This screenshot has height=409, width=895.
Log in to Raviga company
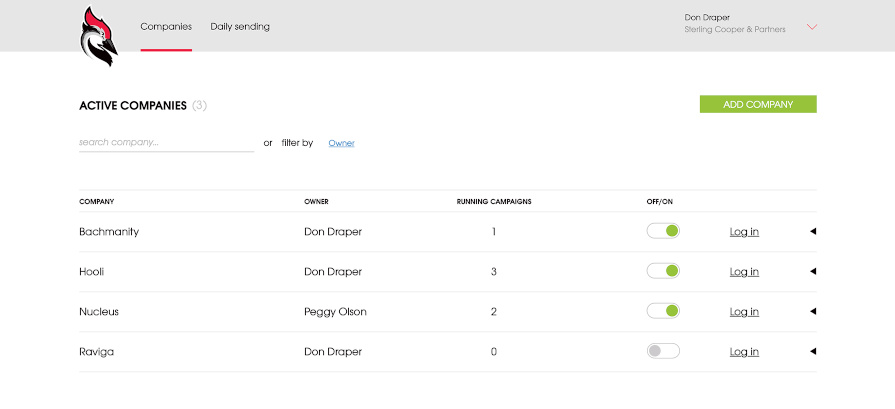pyautogui.click(x=744, y=351)
